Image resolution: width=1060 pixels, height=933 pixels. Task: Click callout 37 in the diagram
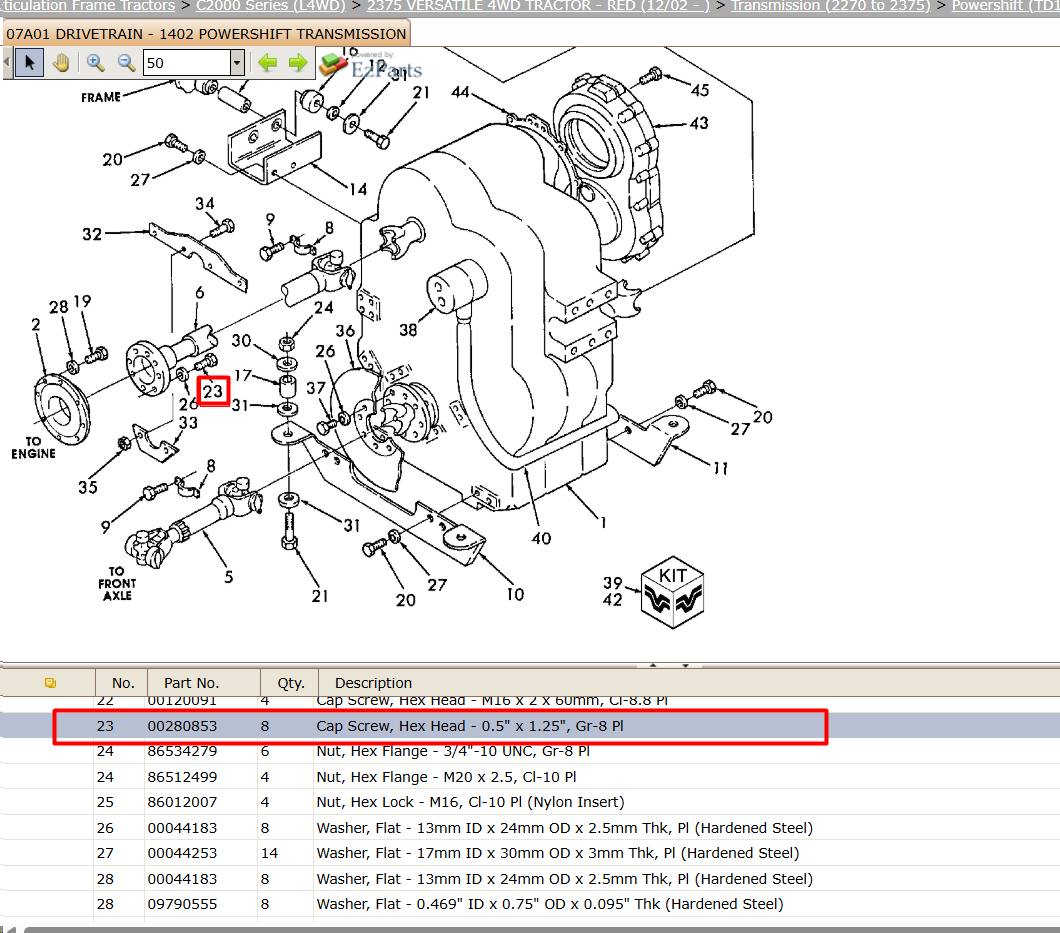[x=316, y=388]
